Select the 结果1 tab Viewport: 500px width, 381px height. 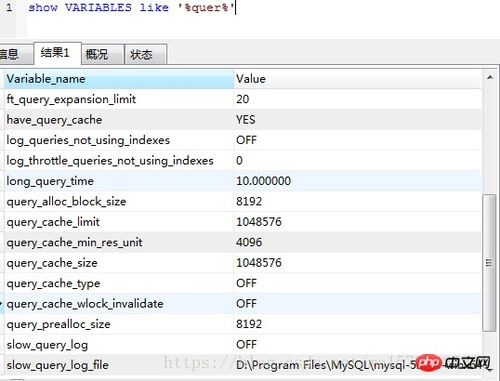pos(58,53)
